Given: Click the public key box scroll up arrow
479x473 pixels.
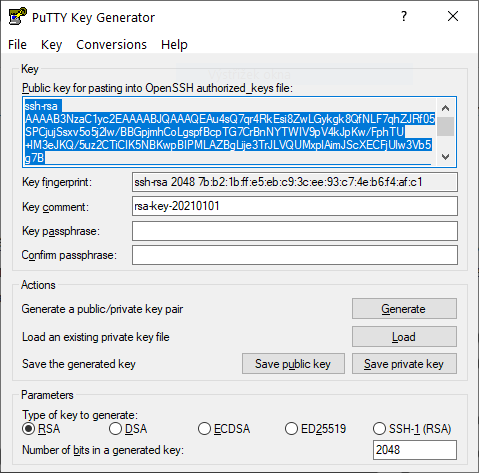Looking at the screenshot, I should (x=445, y=108).
